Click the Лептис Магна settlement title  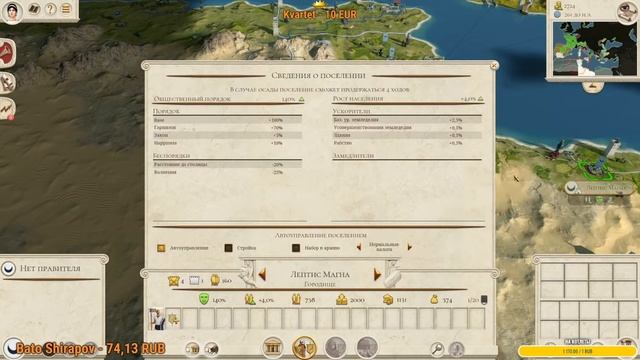pos(320,274)
